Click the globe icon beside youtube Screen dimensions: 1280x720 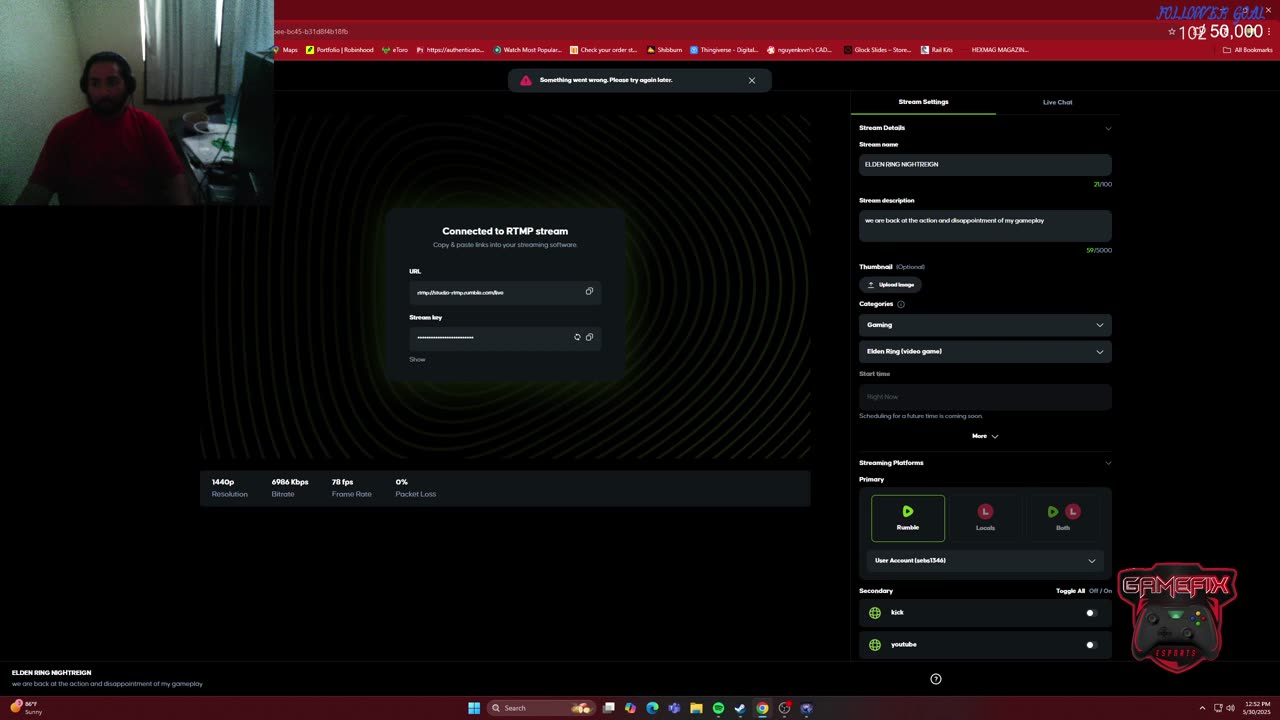(x=875, y=645)
